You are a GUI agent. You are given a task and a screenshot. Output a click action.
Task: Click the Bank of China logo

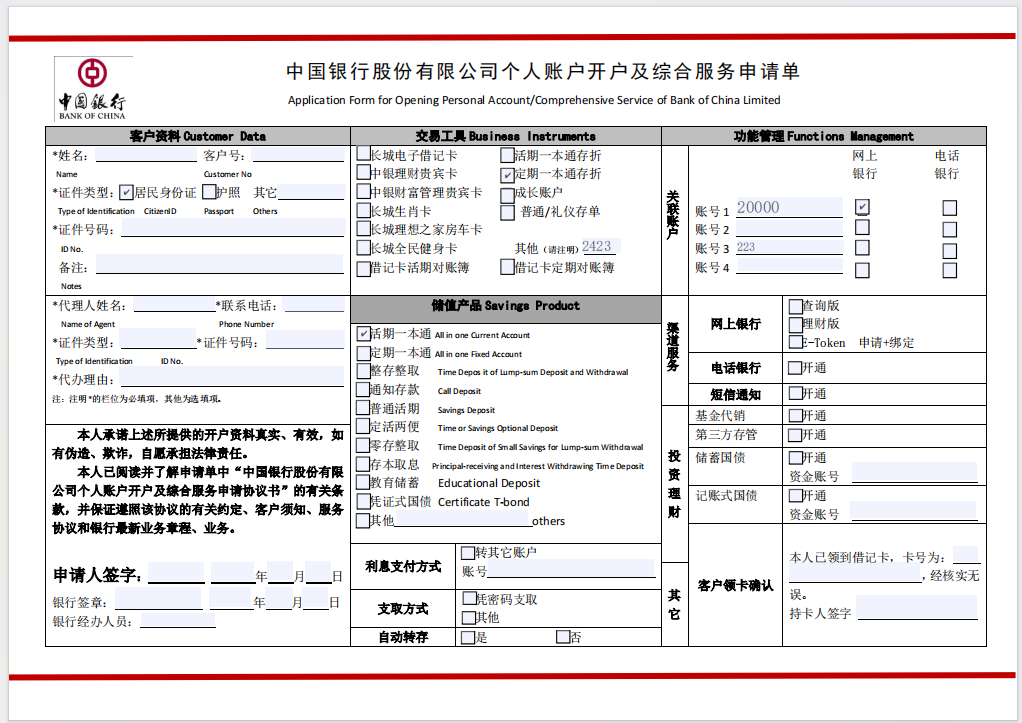click(x=92, y=89)
